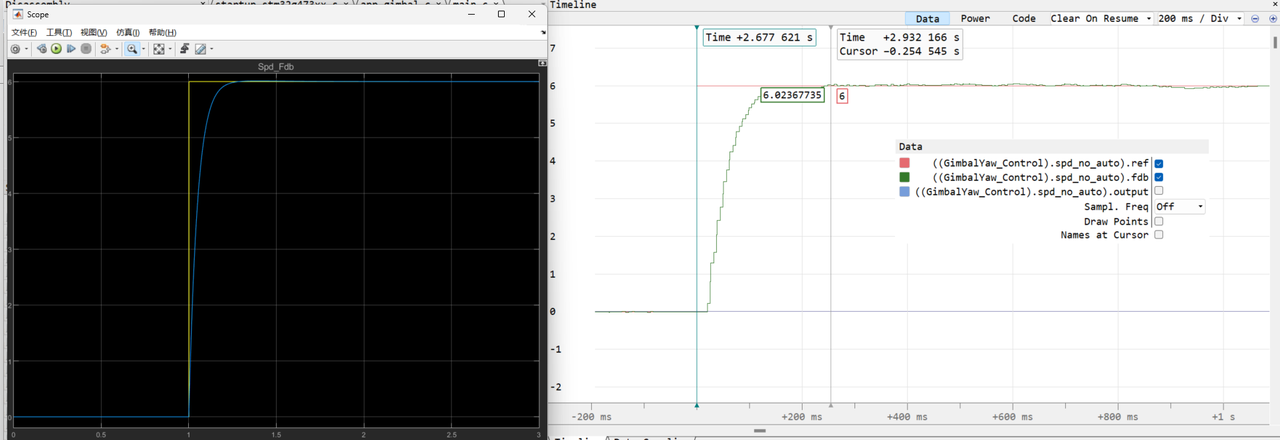Zoom out timeline with minus icon
Screen dimensions: 1280x440
point(1255,19)
